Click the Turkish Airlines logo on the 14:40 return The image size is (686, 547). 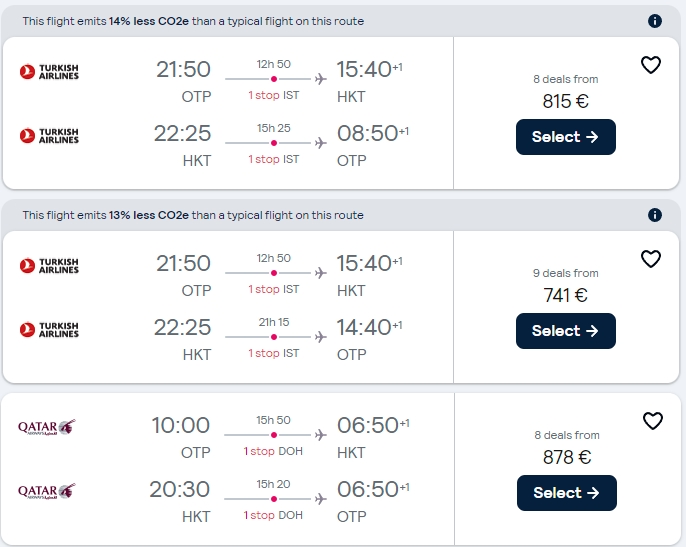click(49, 329)
